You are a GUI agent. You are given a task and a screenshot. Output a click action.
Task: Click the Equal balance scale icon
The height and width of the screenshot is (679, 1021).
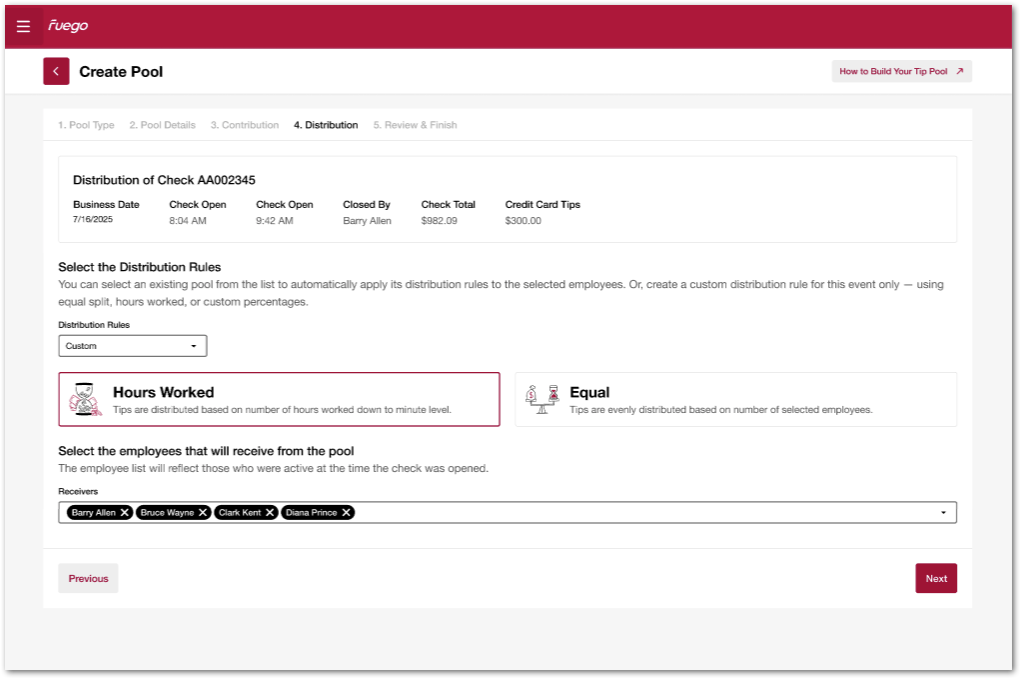tap(543, 399)
